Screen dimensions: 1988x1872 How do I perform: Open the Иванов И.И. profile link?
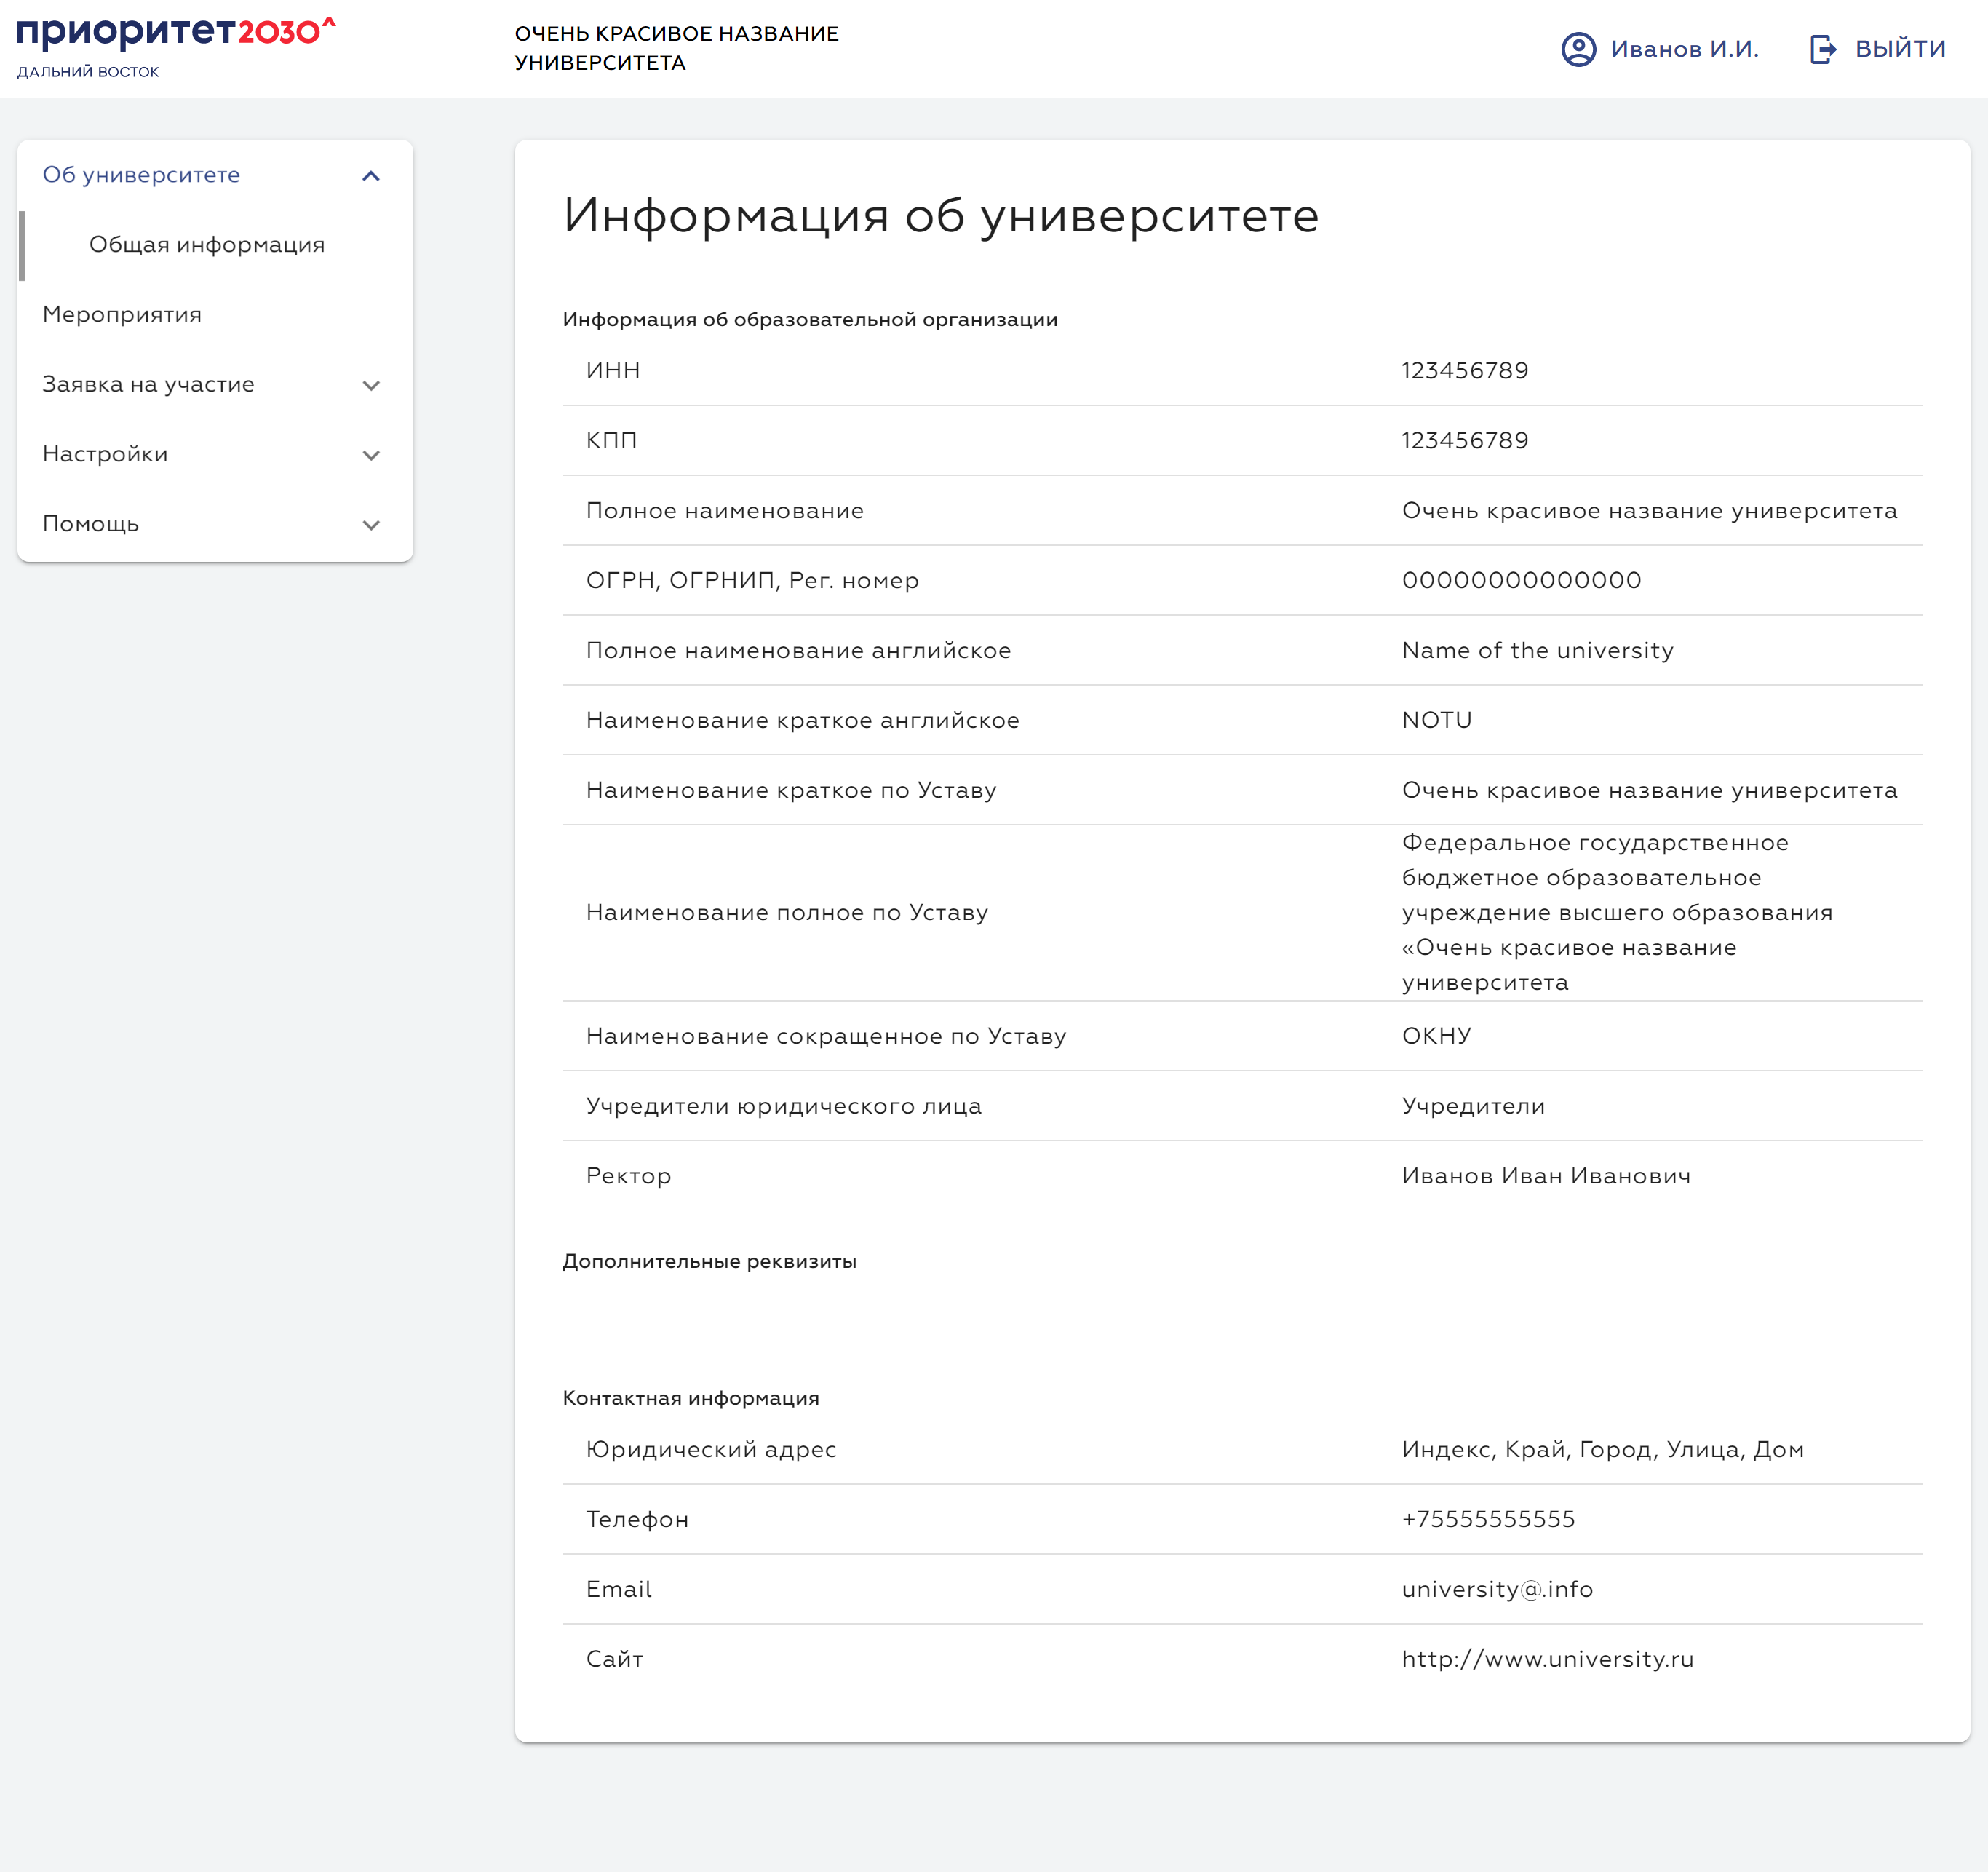click(1684, 49)
